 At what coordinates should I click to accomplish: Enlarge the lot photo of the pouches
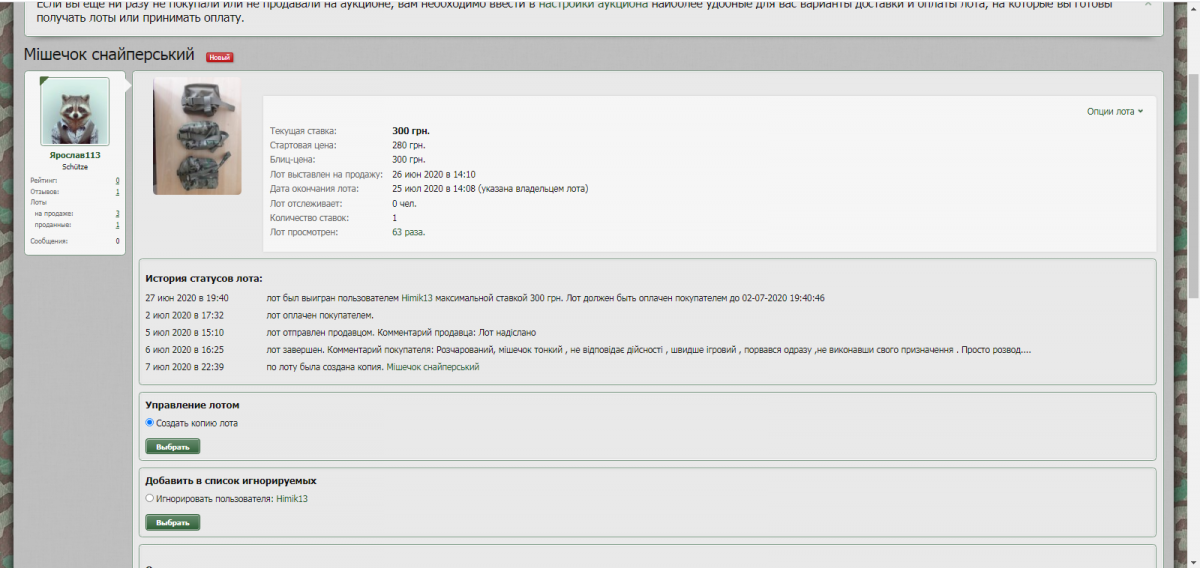pyautogui.click(x=197, y=135)
